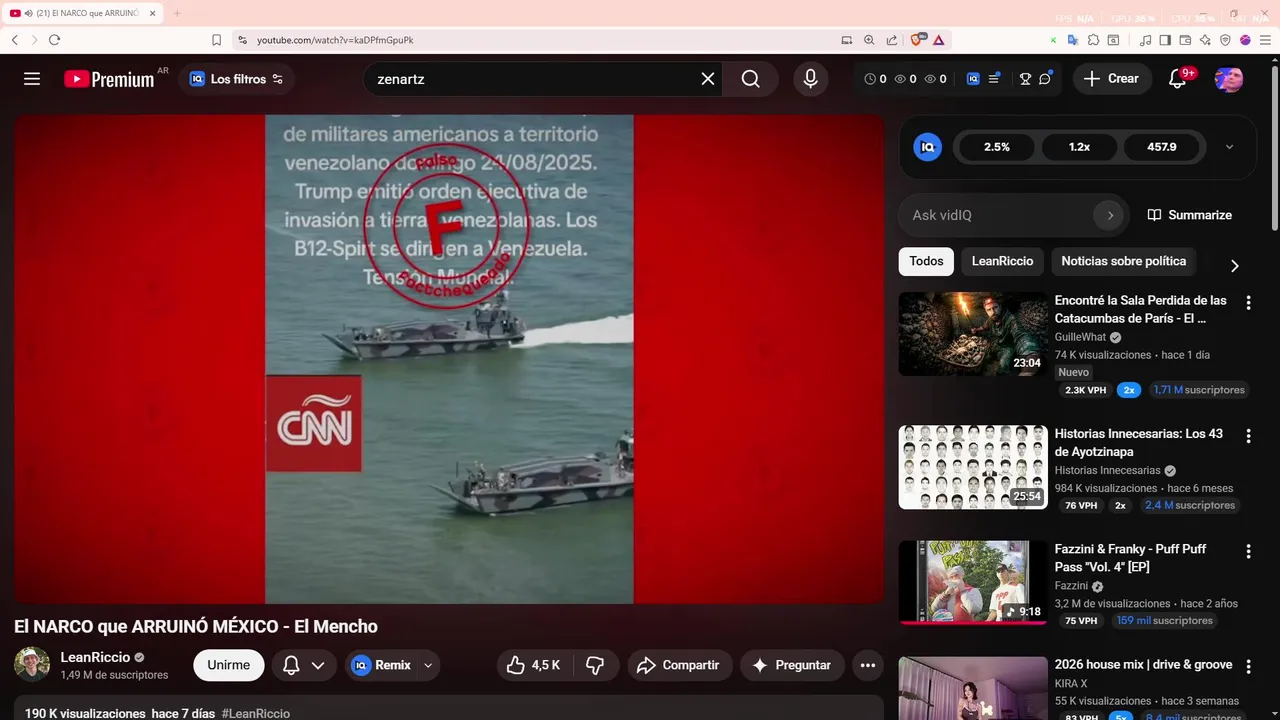Reload the page with the refresh icon
Viewport: 1280px width, 720px height.
pos(54,40)
